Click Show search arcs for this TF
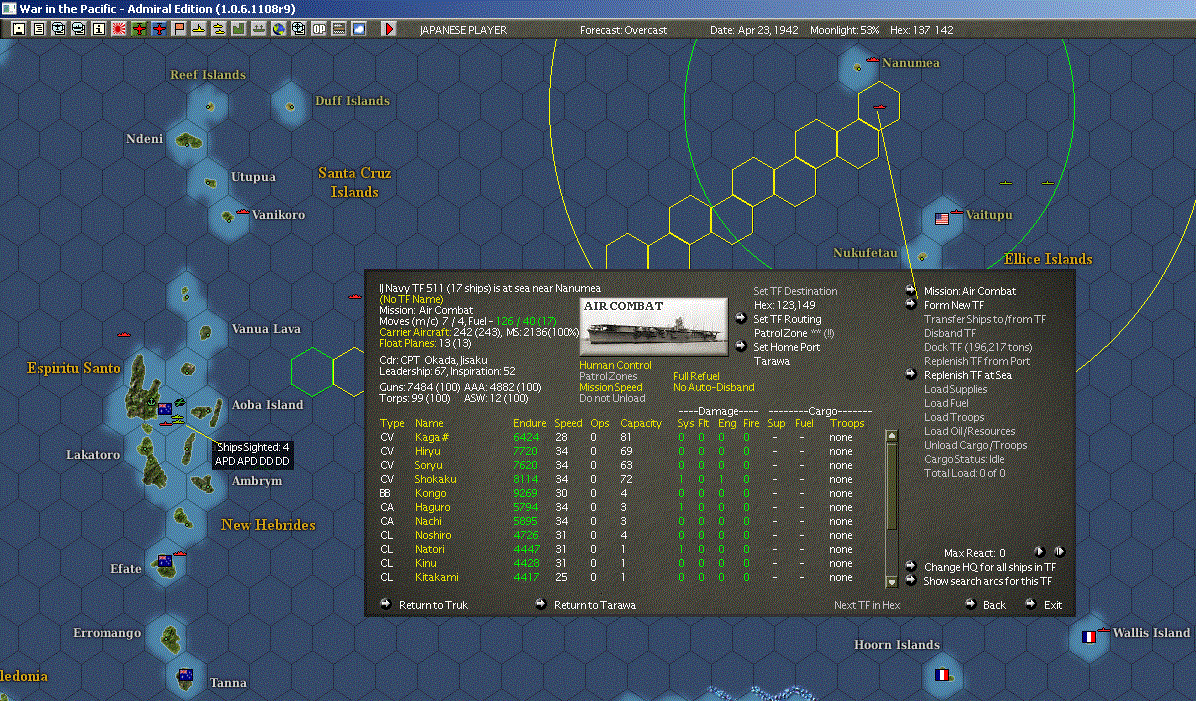This screenshot has width=1196, height=701. [987, 581]
